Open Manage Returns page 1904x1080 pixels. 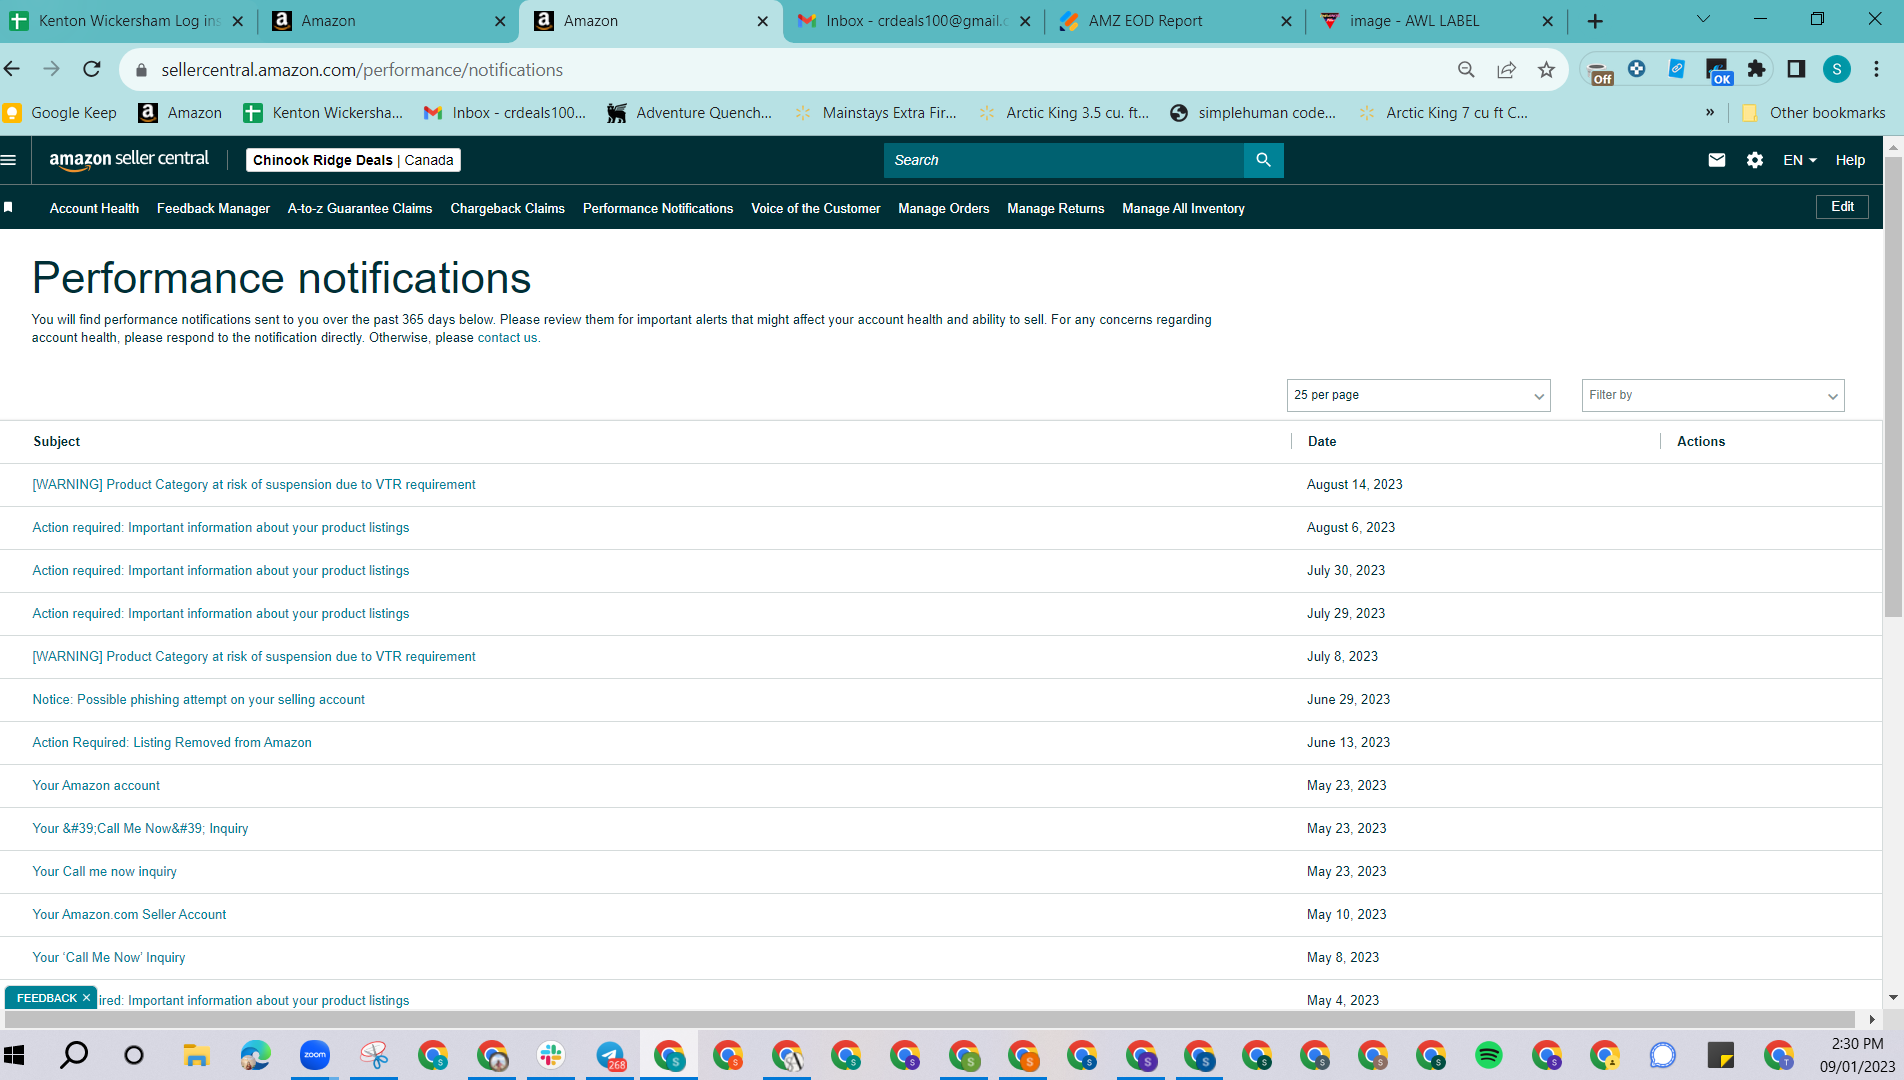tap(1055, 208)
